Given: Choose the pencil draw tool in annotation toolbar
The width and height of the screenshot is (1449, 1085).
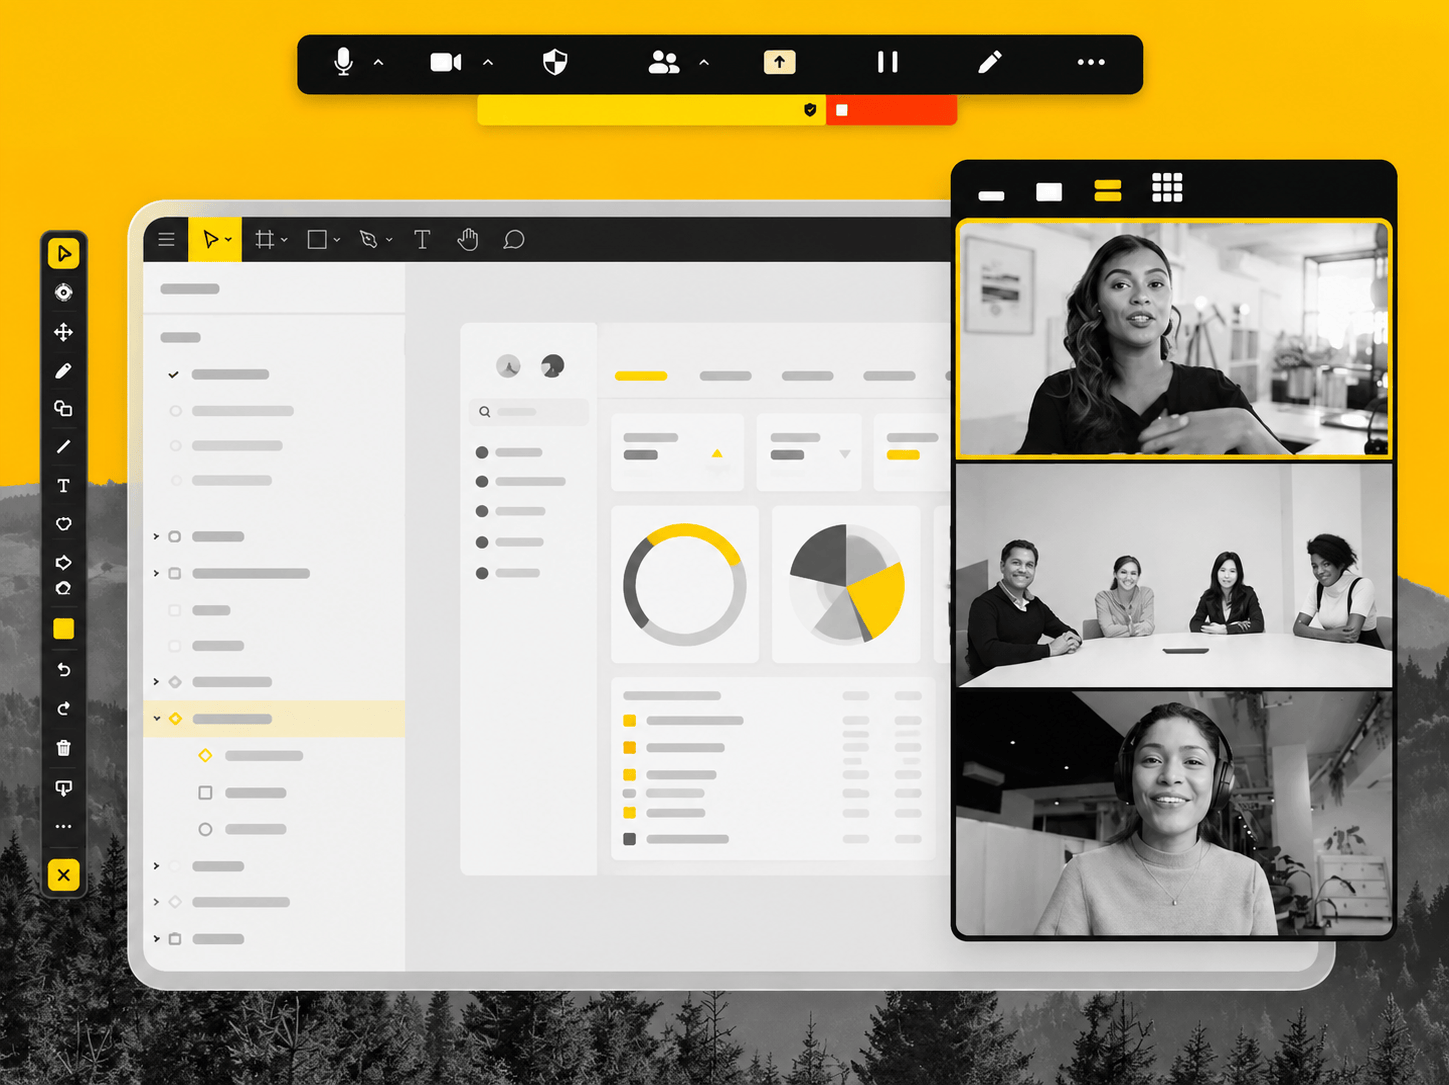Looking at the screenshot, I should 64,371.
